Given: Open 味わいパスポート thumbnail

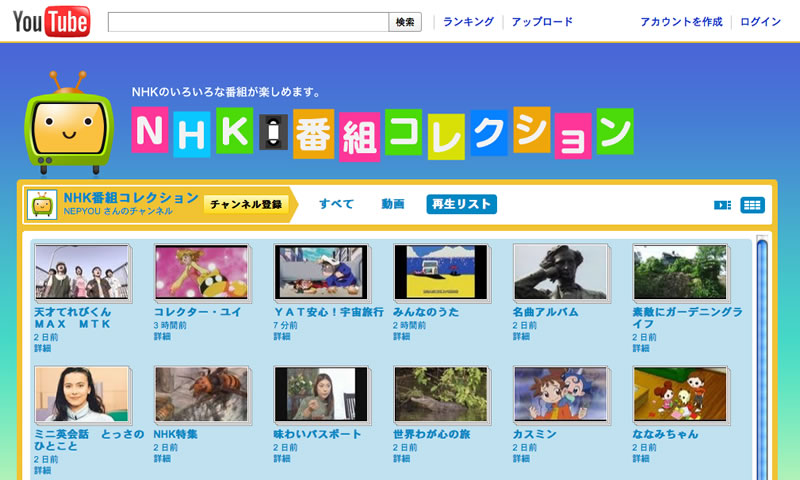Looking at the screenshot, I should click(321, 394).
